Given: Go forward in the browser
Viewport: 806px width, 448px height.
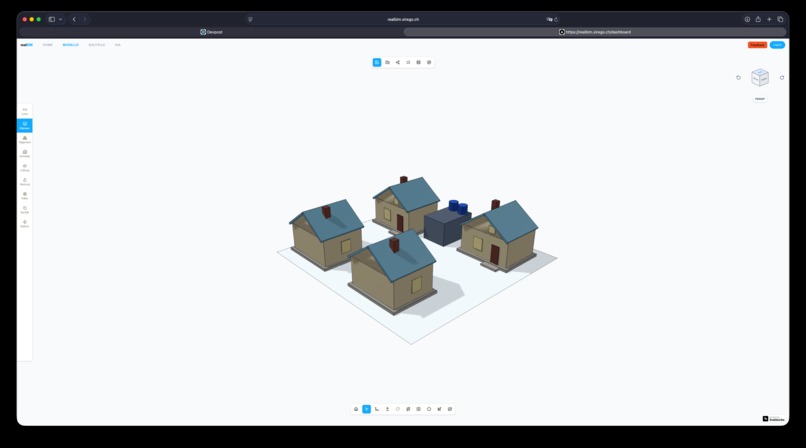Looking at the screenshot, I should [x=85, y=20].
